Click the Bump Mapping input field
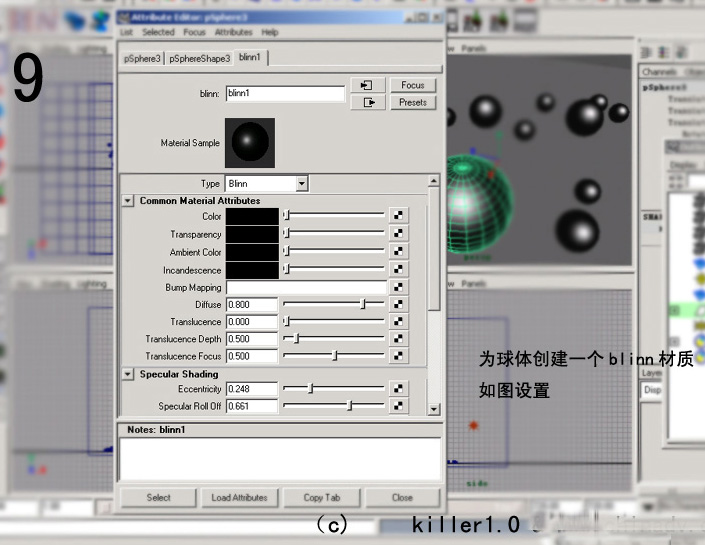This screenshot has width=705, height=545. tap(306, 287)
